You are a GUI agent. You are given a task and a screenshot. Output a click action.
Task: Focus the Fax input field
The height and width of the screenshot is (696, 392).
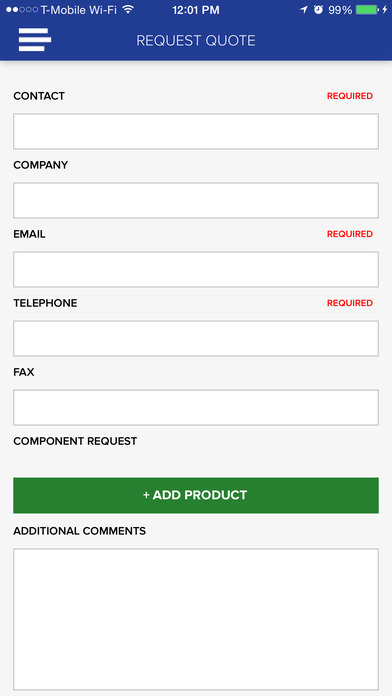click(196, 407)
